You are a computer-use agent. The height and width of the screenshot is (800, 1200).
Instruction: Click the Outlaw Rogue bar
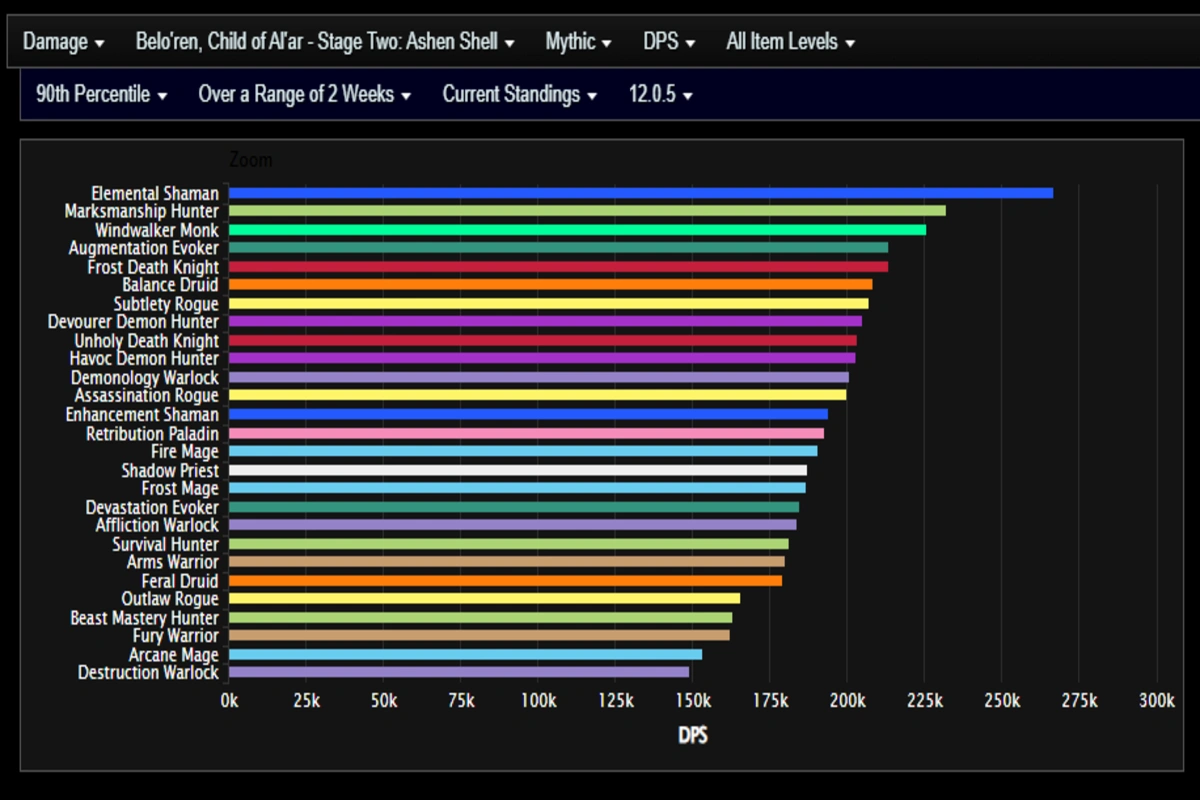click(485, 598)
